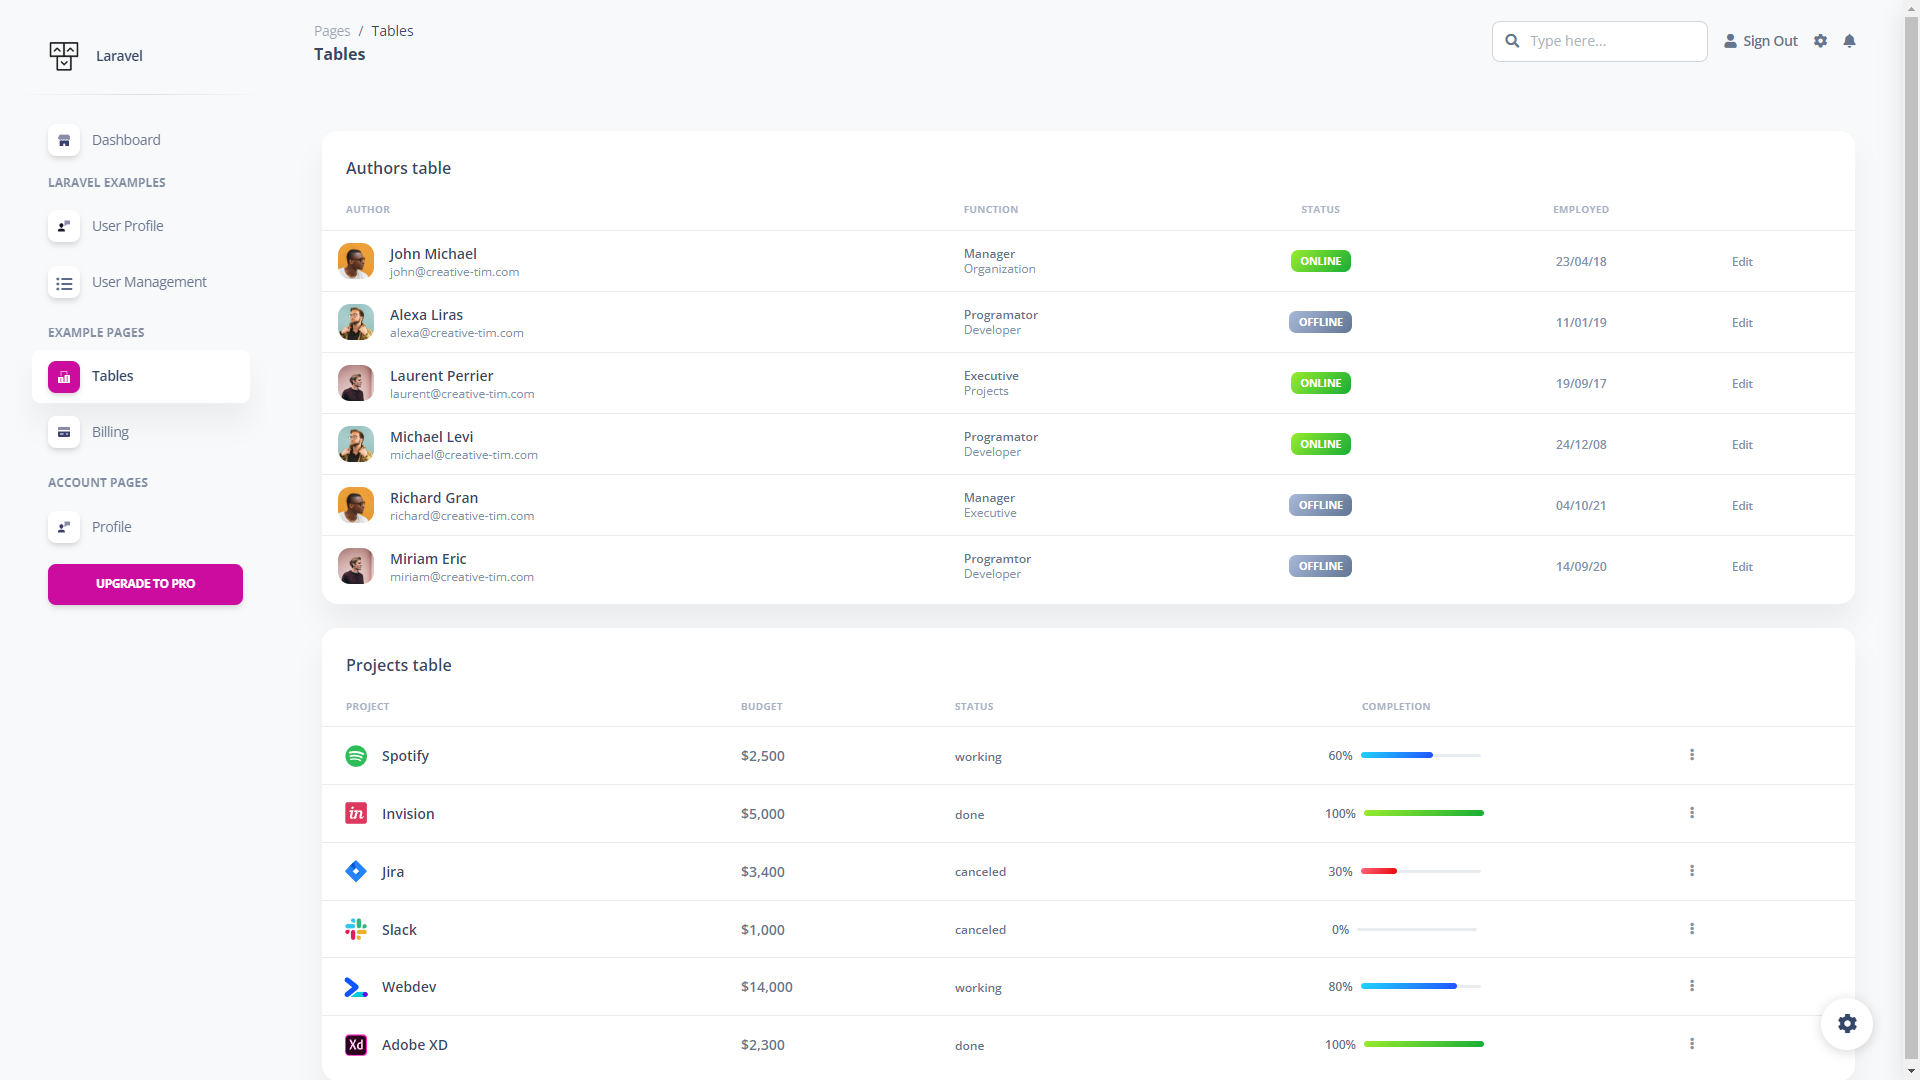Click the notification bell icon

coord(1849,41)
